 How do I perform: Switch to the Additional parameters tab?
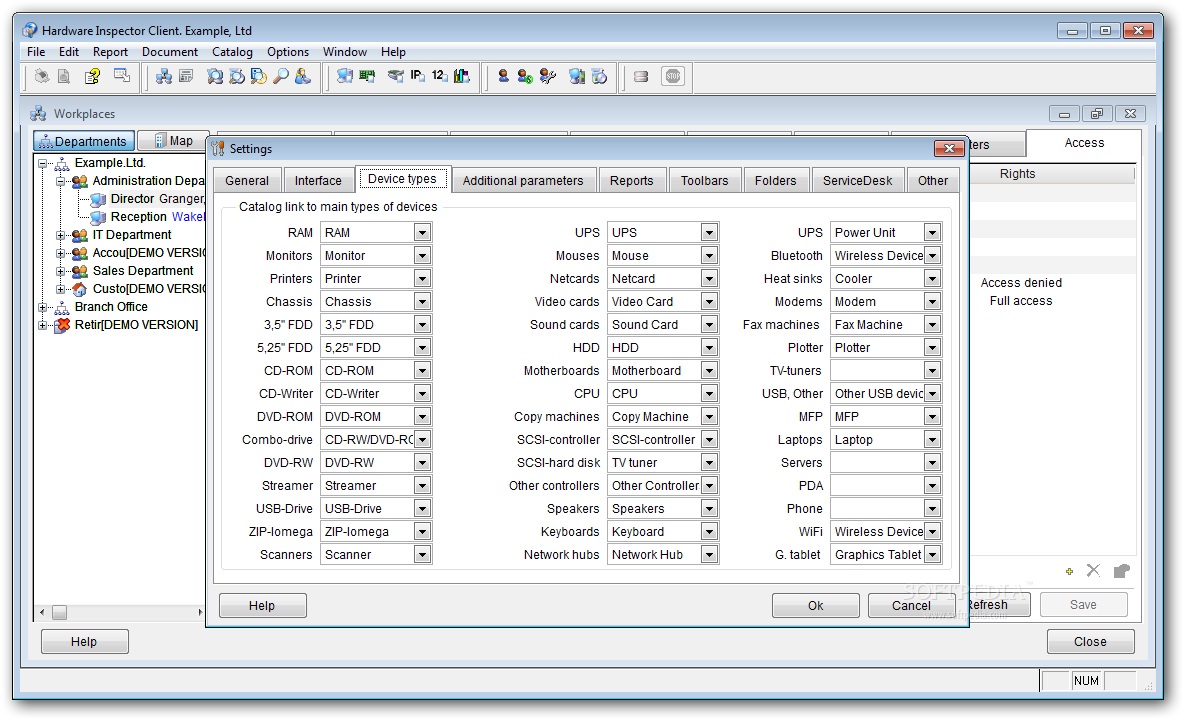pyautogui.click(x=522, y=181)
